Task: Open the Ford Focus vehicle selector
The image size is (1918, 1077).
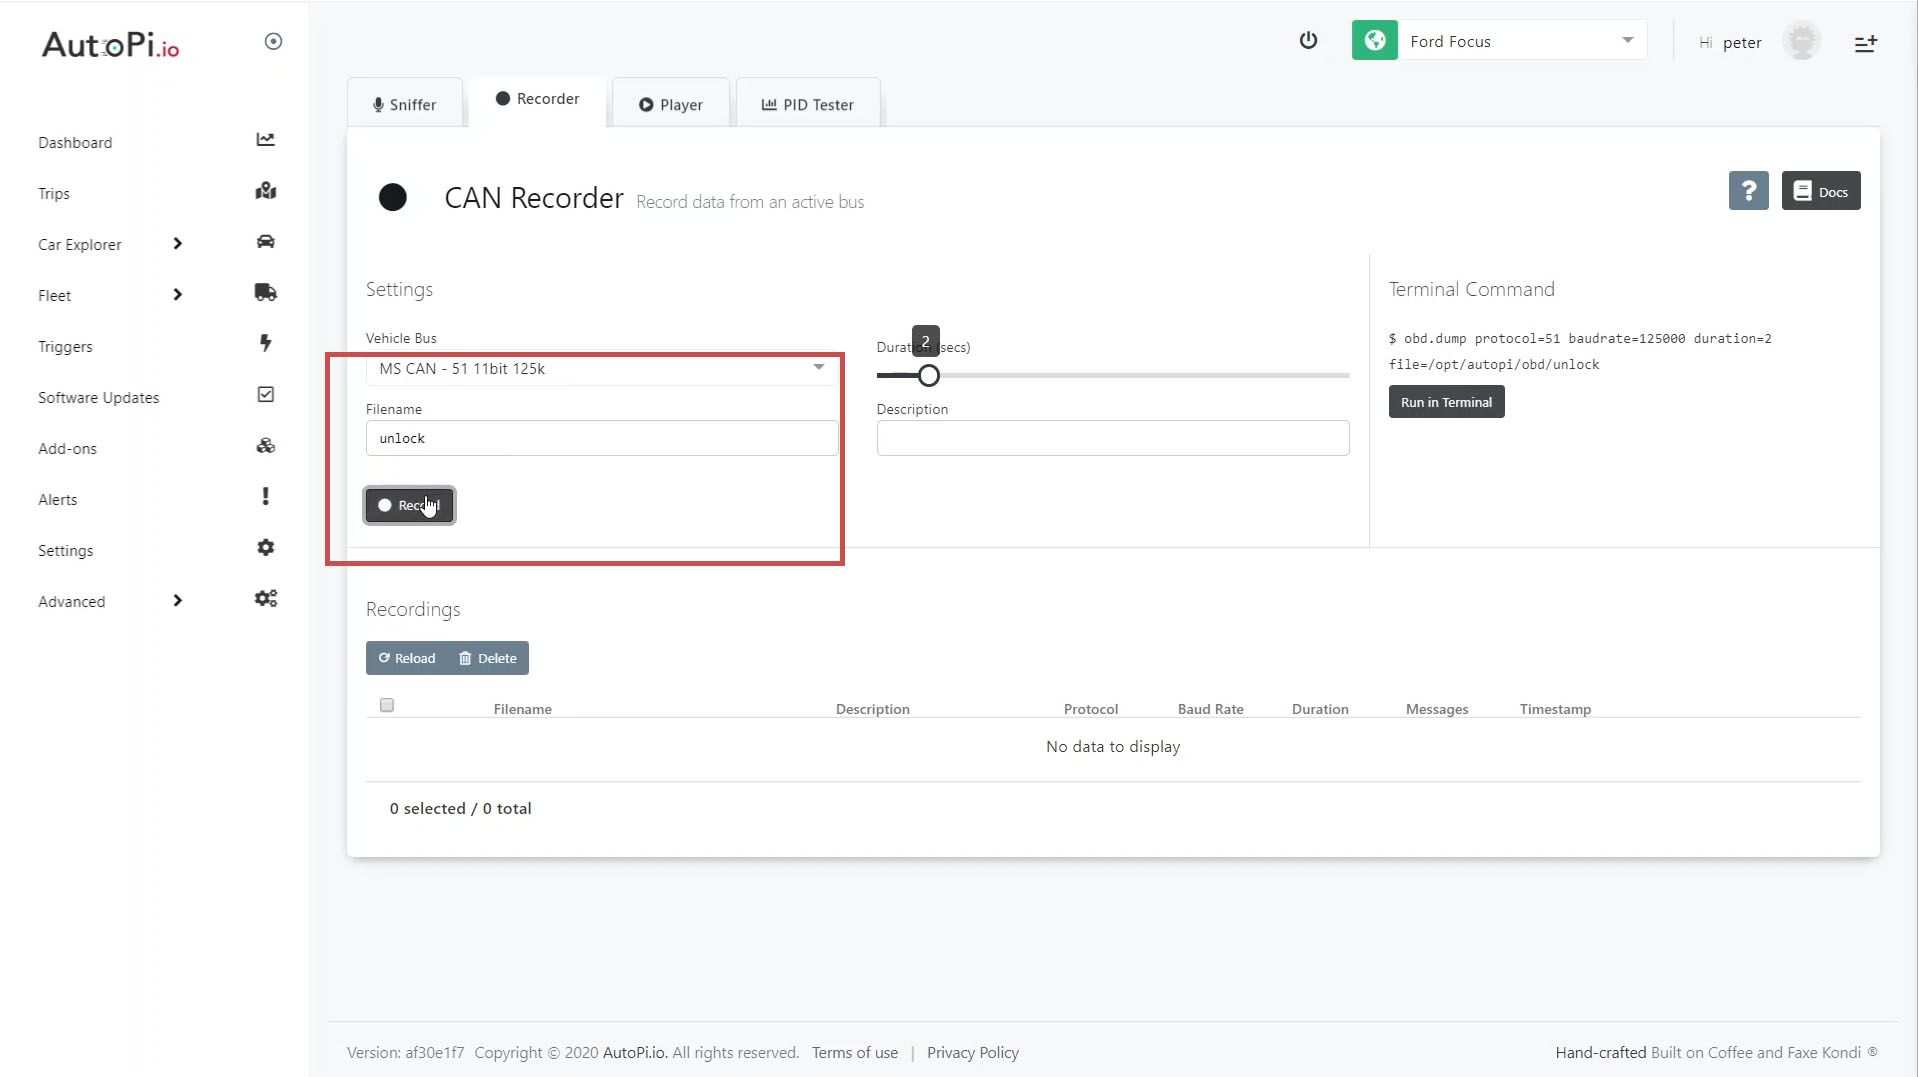Action: tap(1520, 41)
